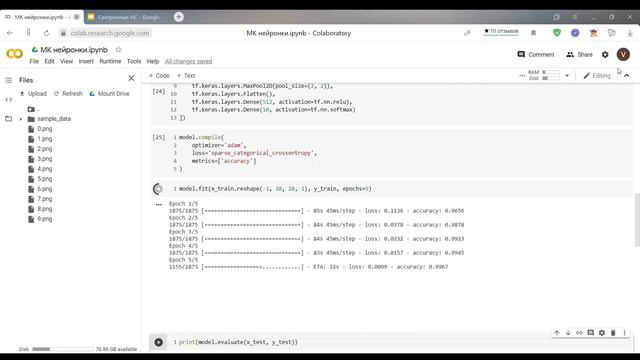The image size is (640, 360).
Task: Copy link to cell icon
Action: pyautogui.click(x=579, y=333)
